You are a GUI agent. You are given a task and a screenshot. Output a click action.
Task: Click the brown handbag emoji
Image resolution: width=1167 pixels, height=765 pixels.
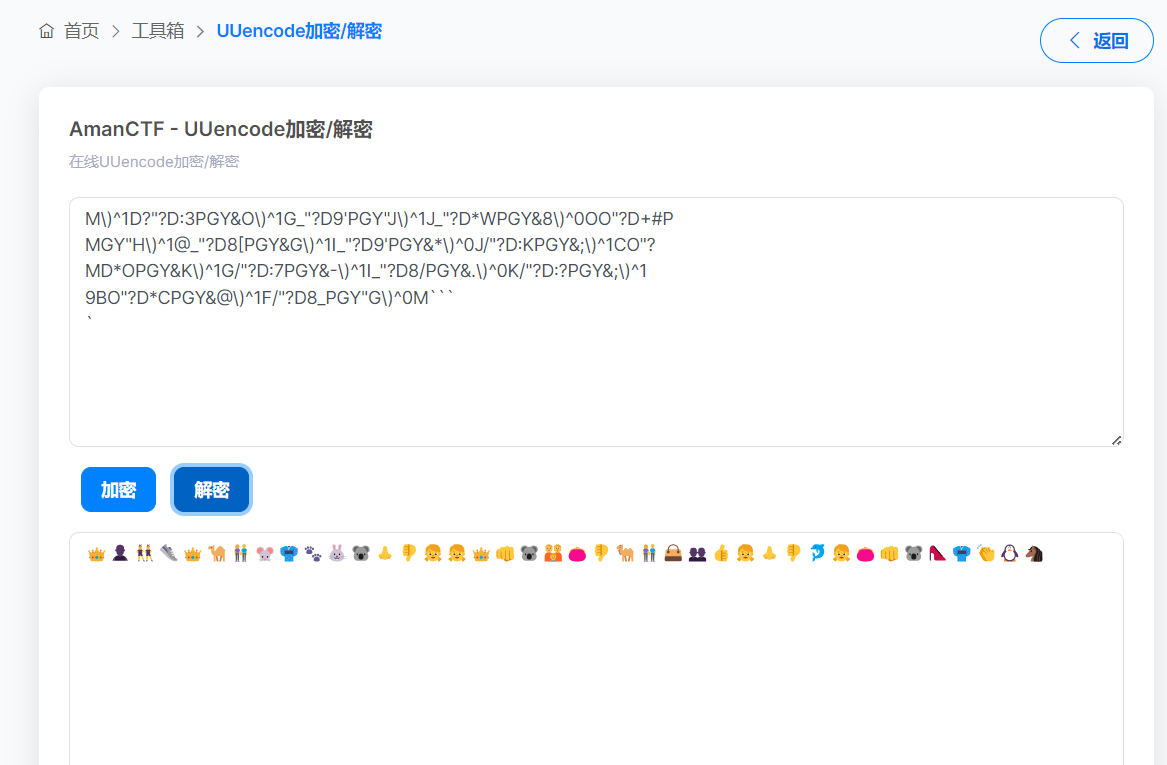point(673,554)
